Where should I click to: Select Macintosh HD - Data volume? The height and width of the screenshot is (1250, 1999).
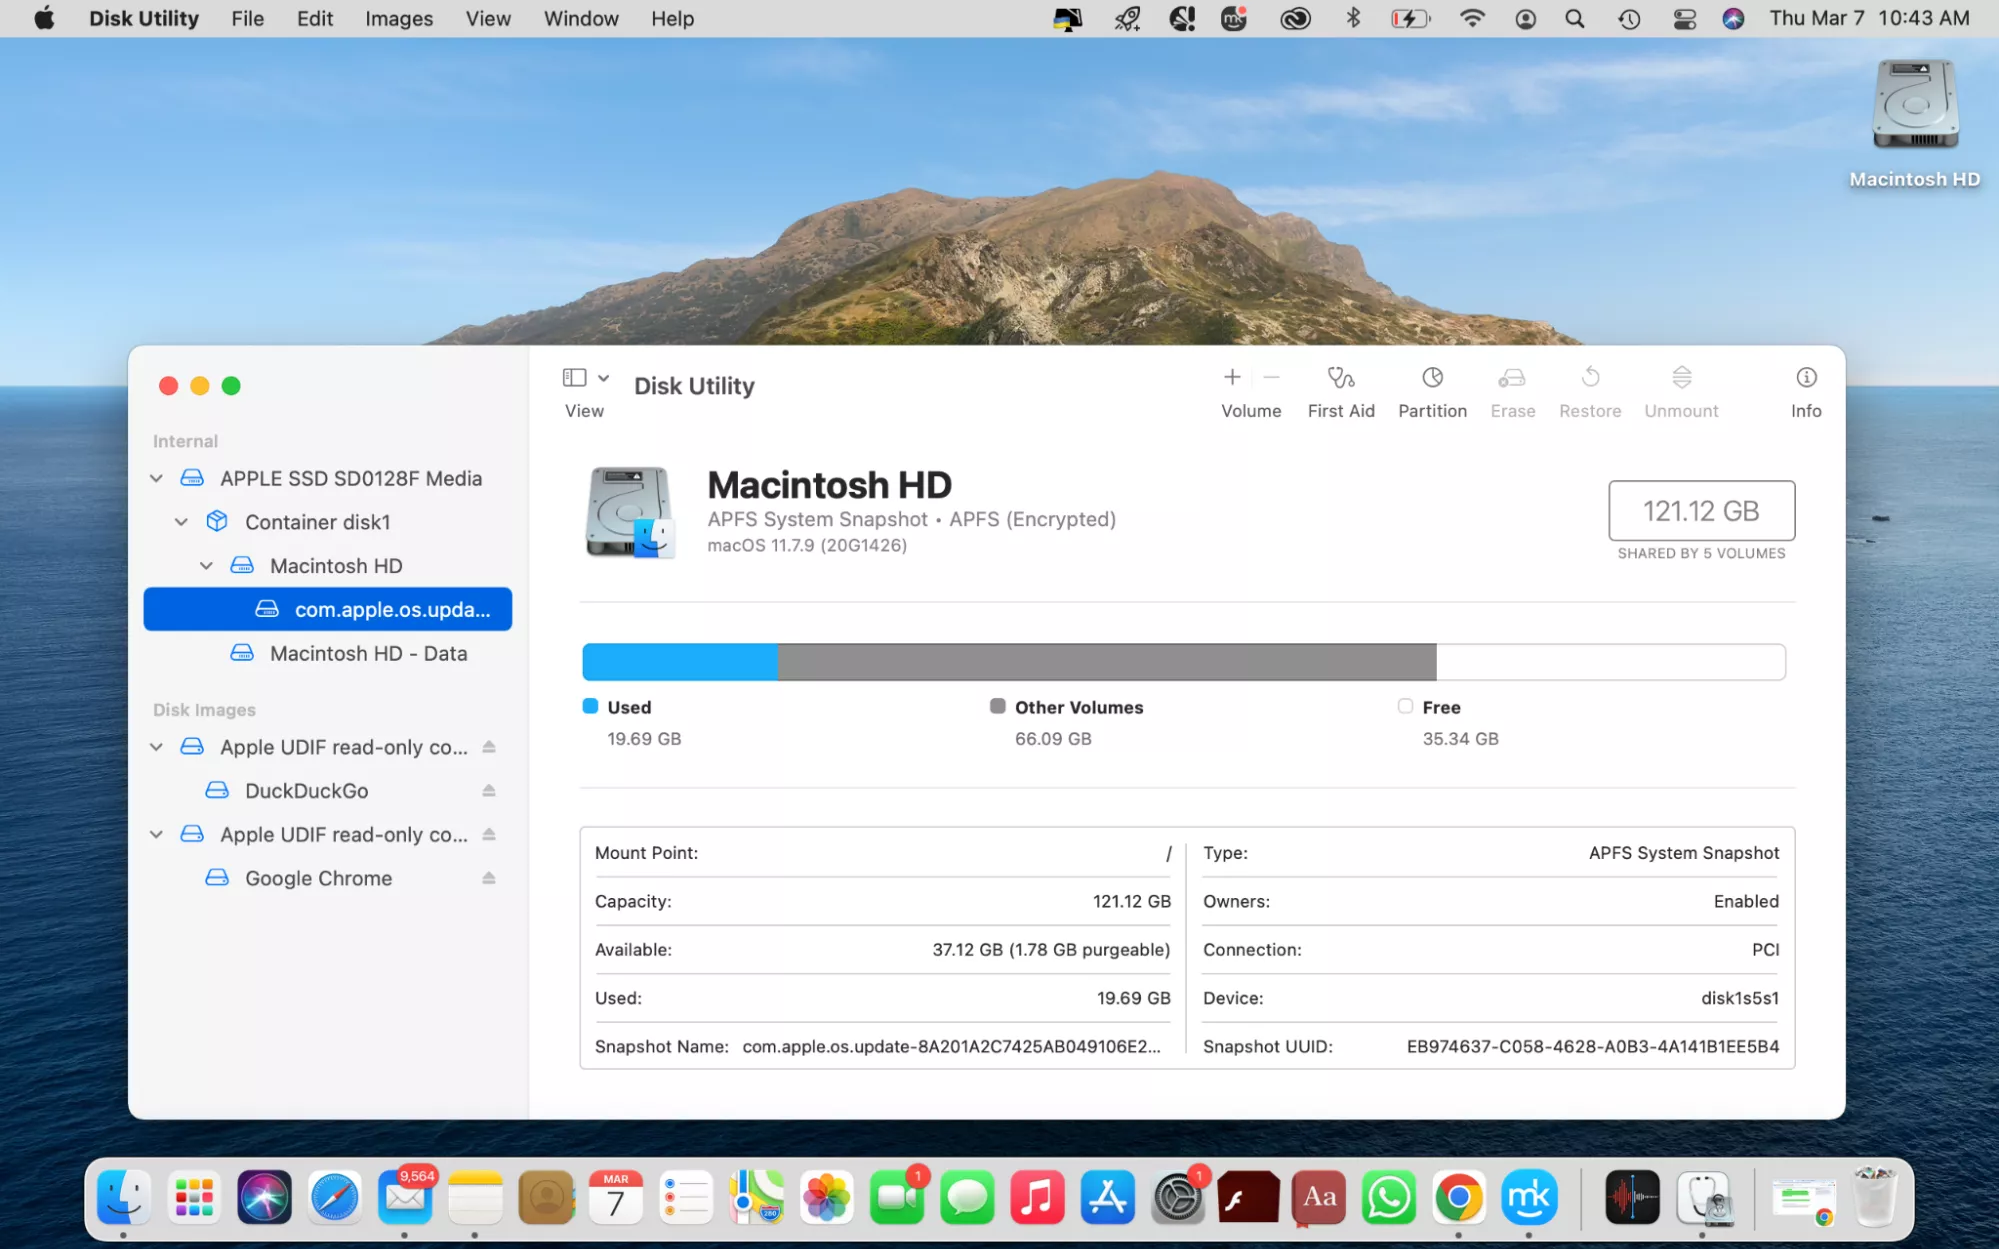[367, 653]
